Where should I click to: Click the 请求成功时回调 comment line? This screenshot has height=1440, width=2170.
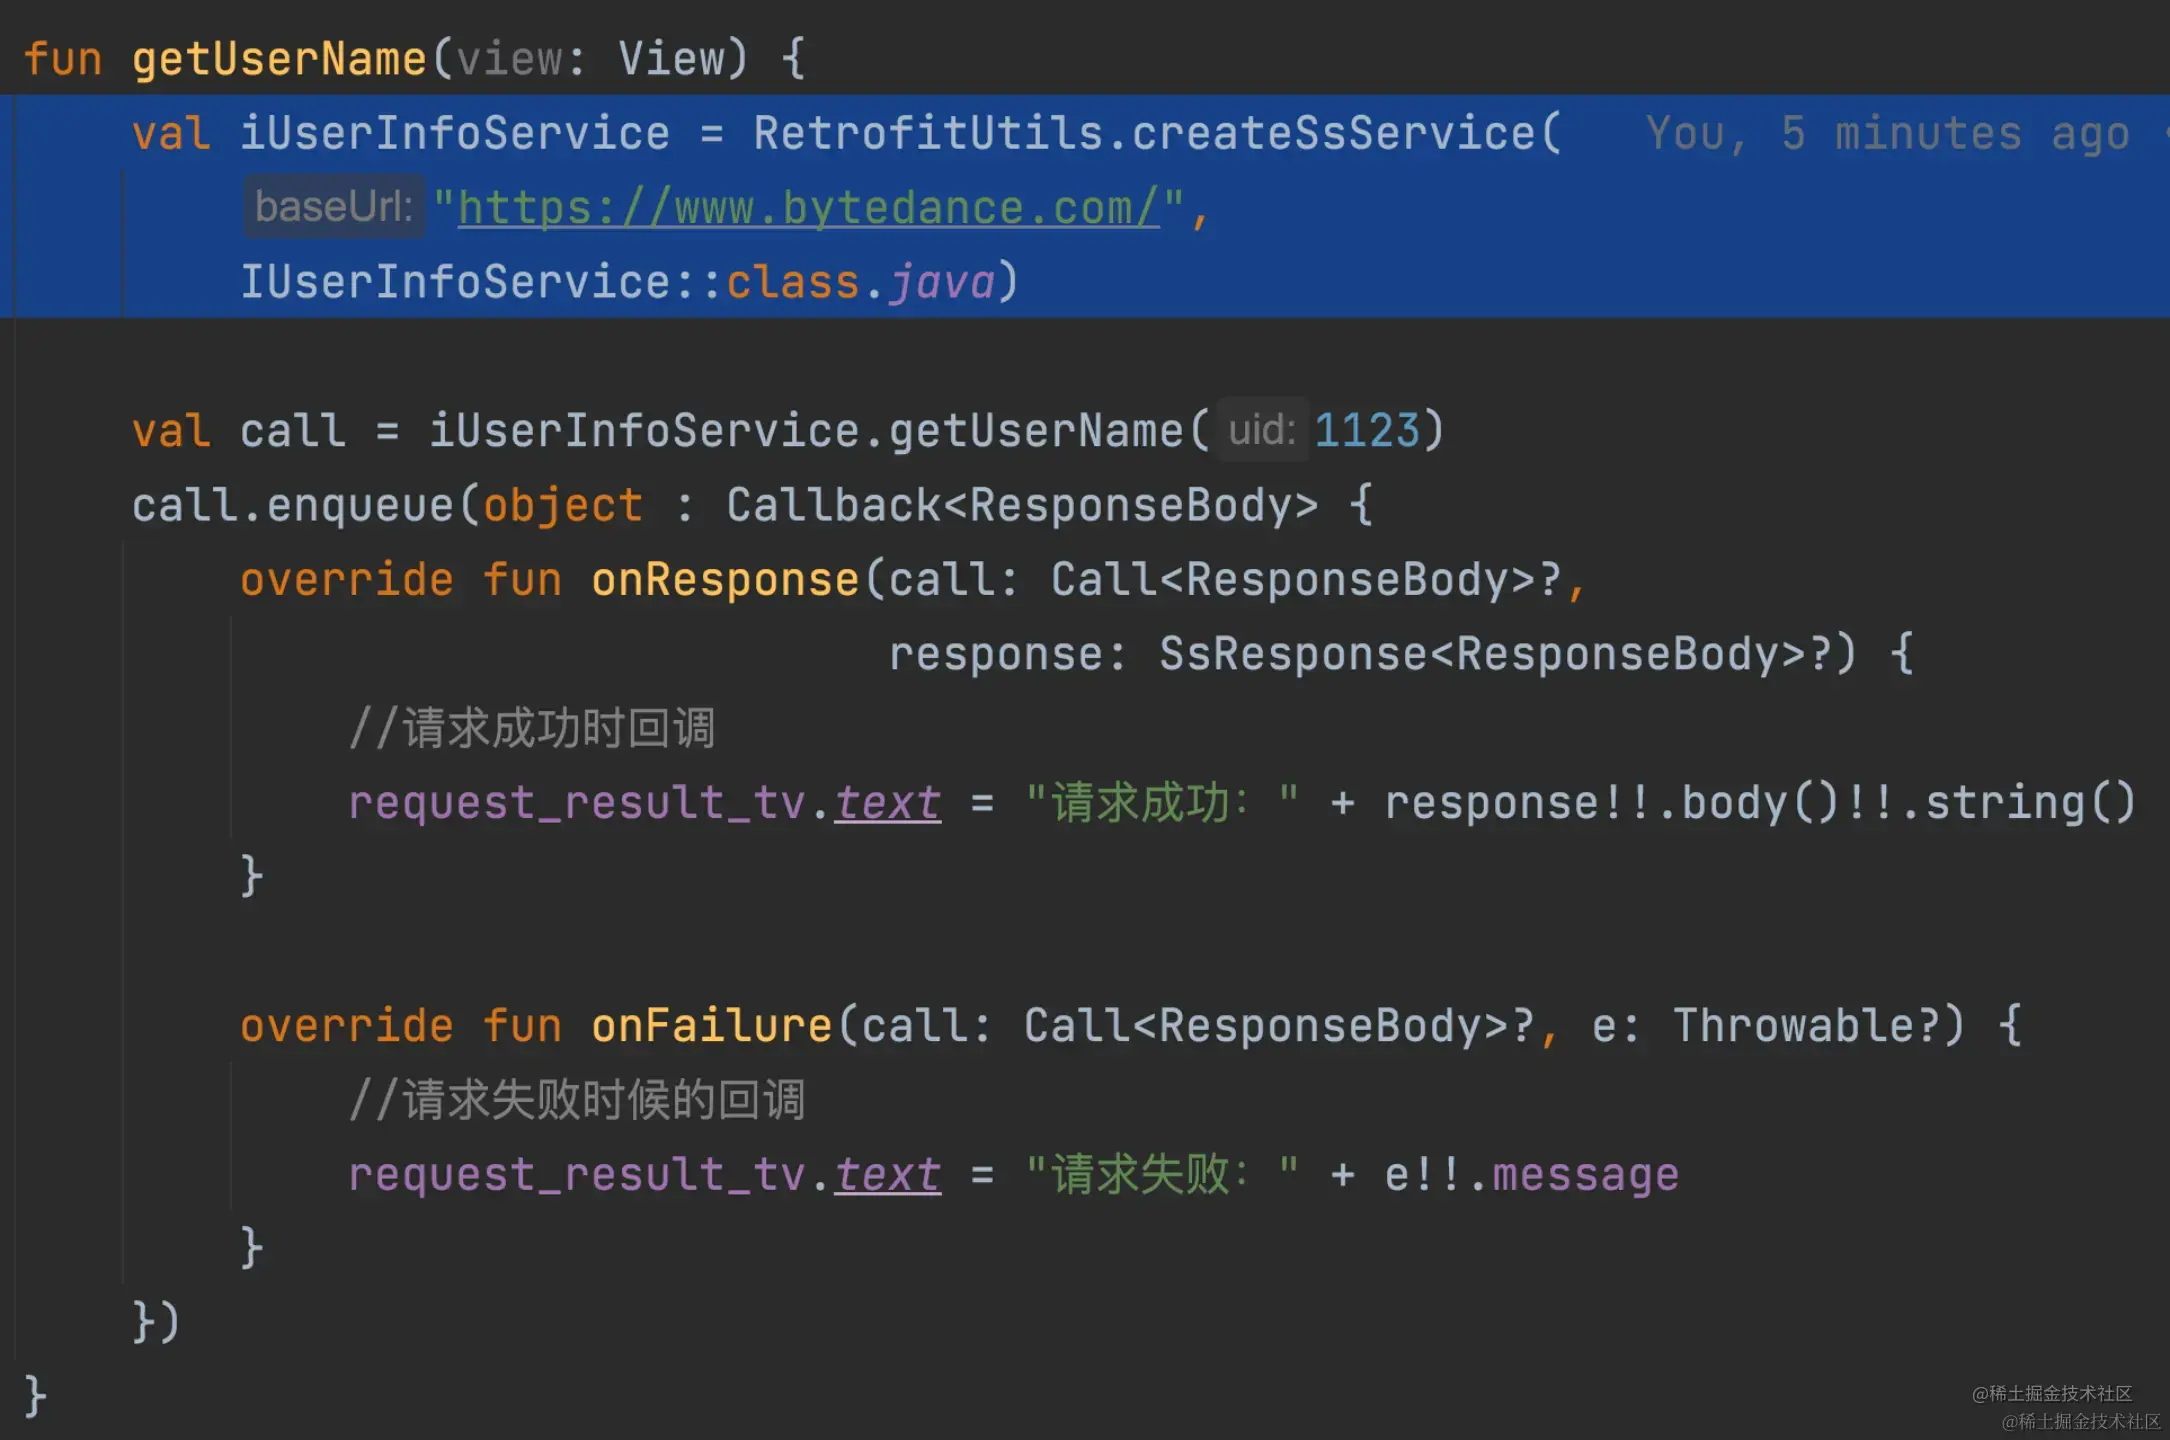click(531, 728)
